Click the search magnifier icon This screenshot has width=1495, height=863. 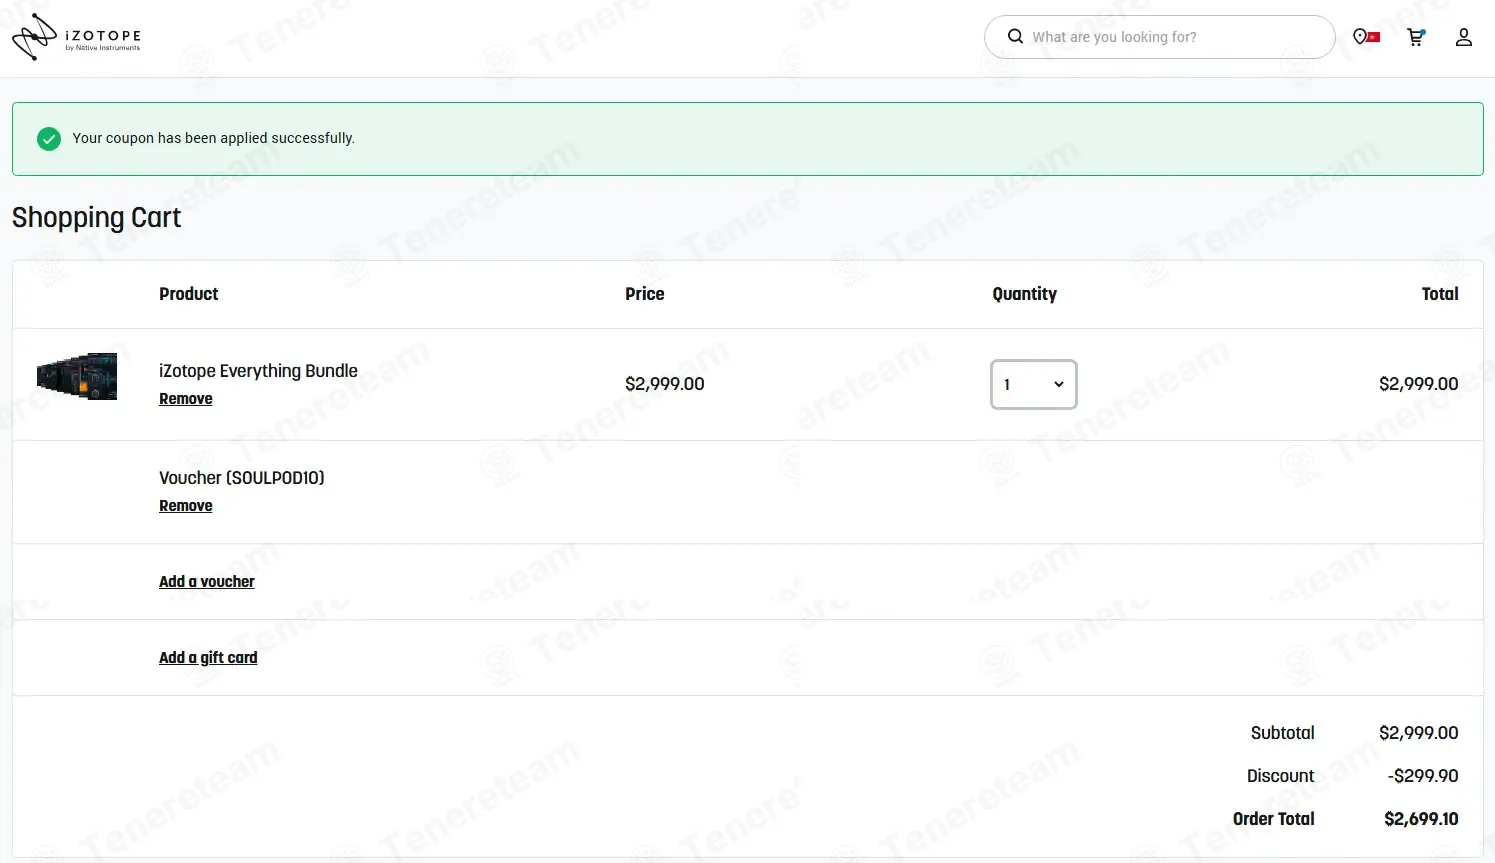[1015, 37]
